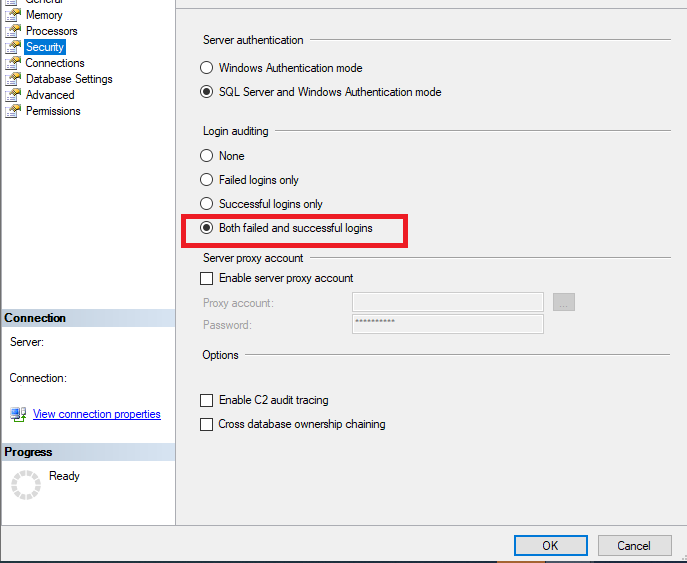Viewport: 687px width, 563px height.
Task: Select the Security page
Action: (45, 47)
